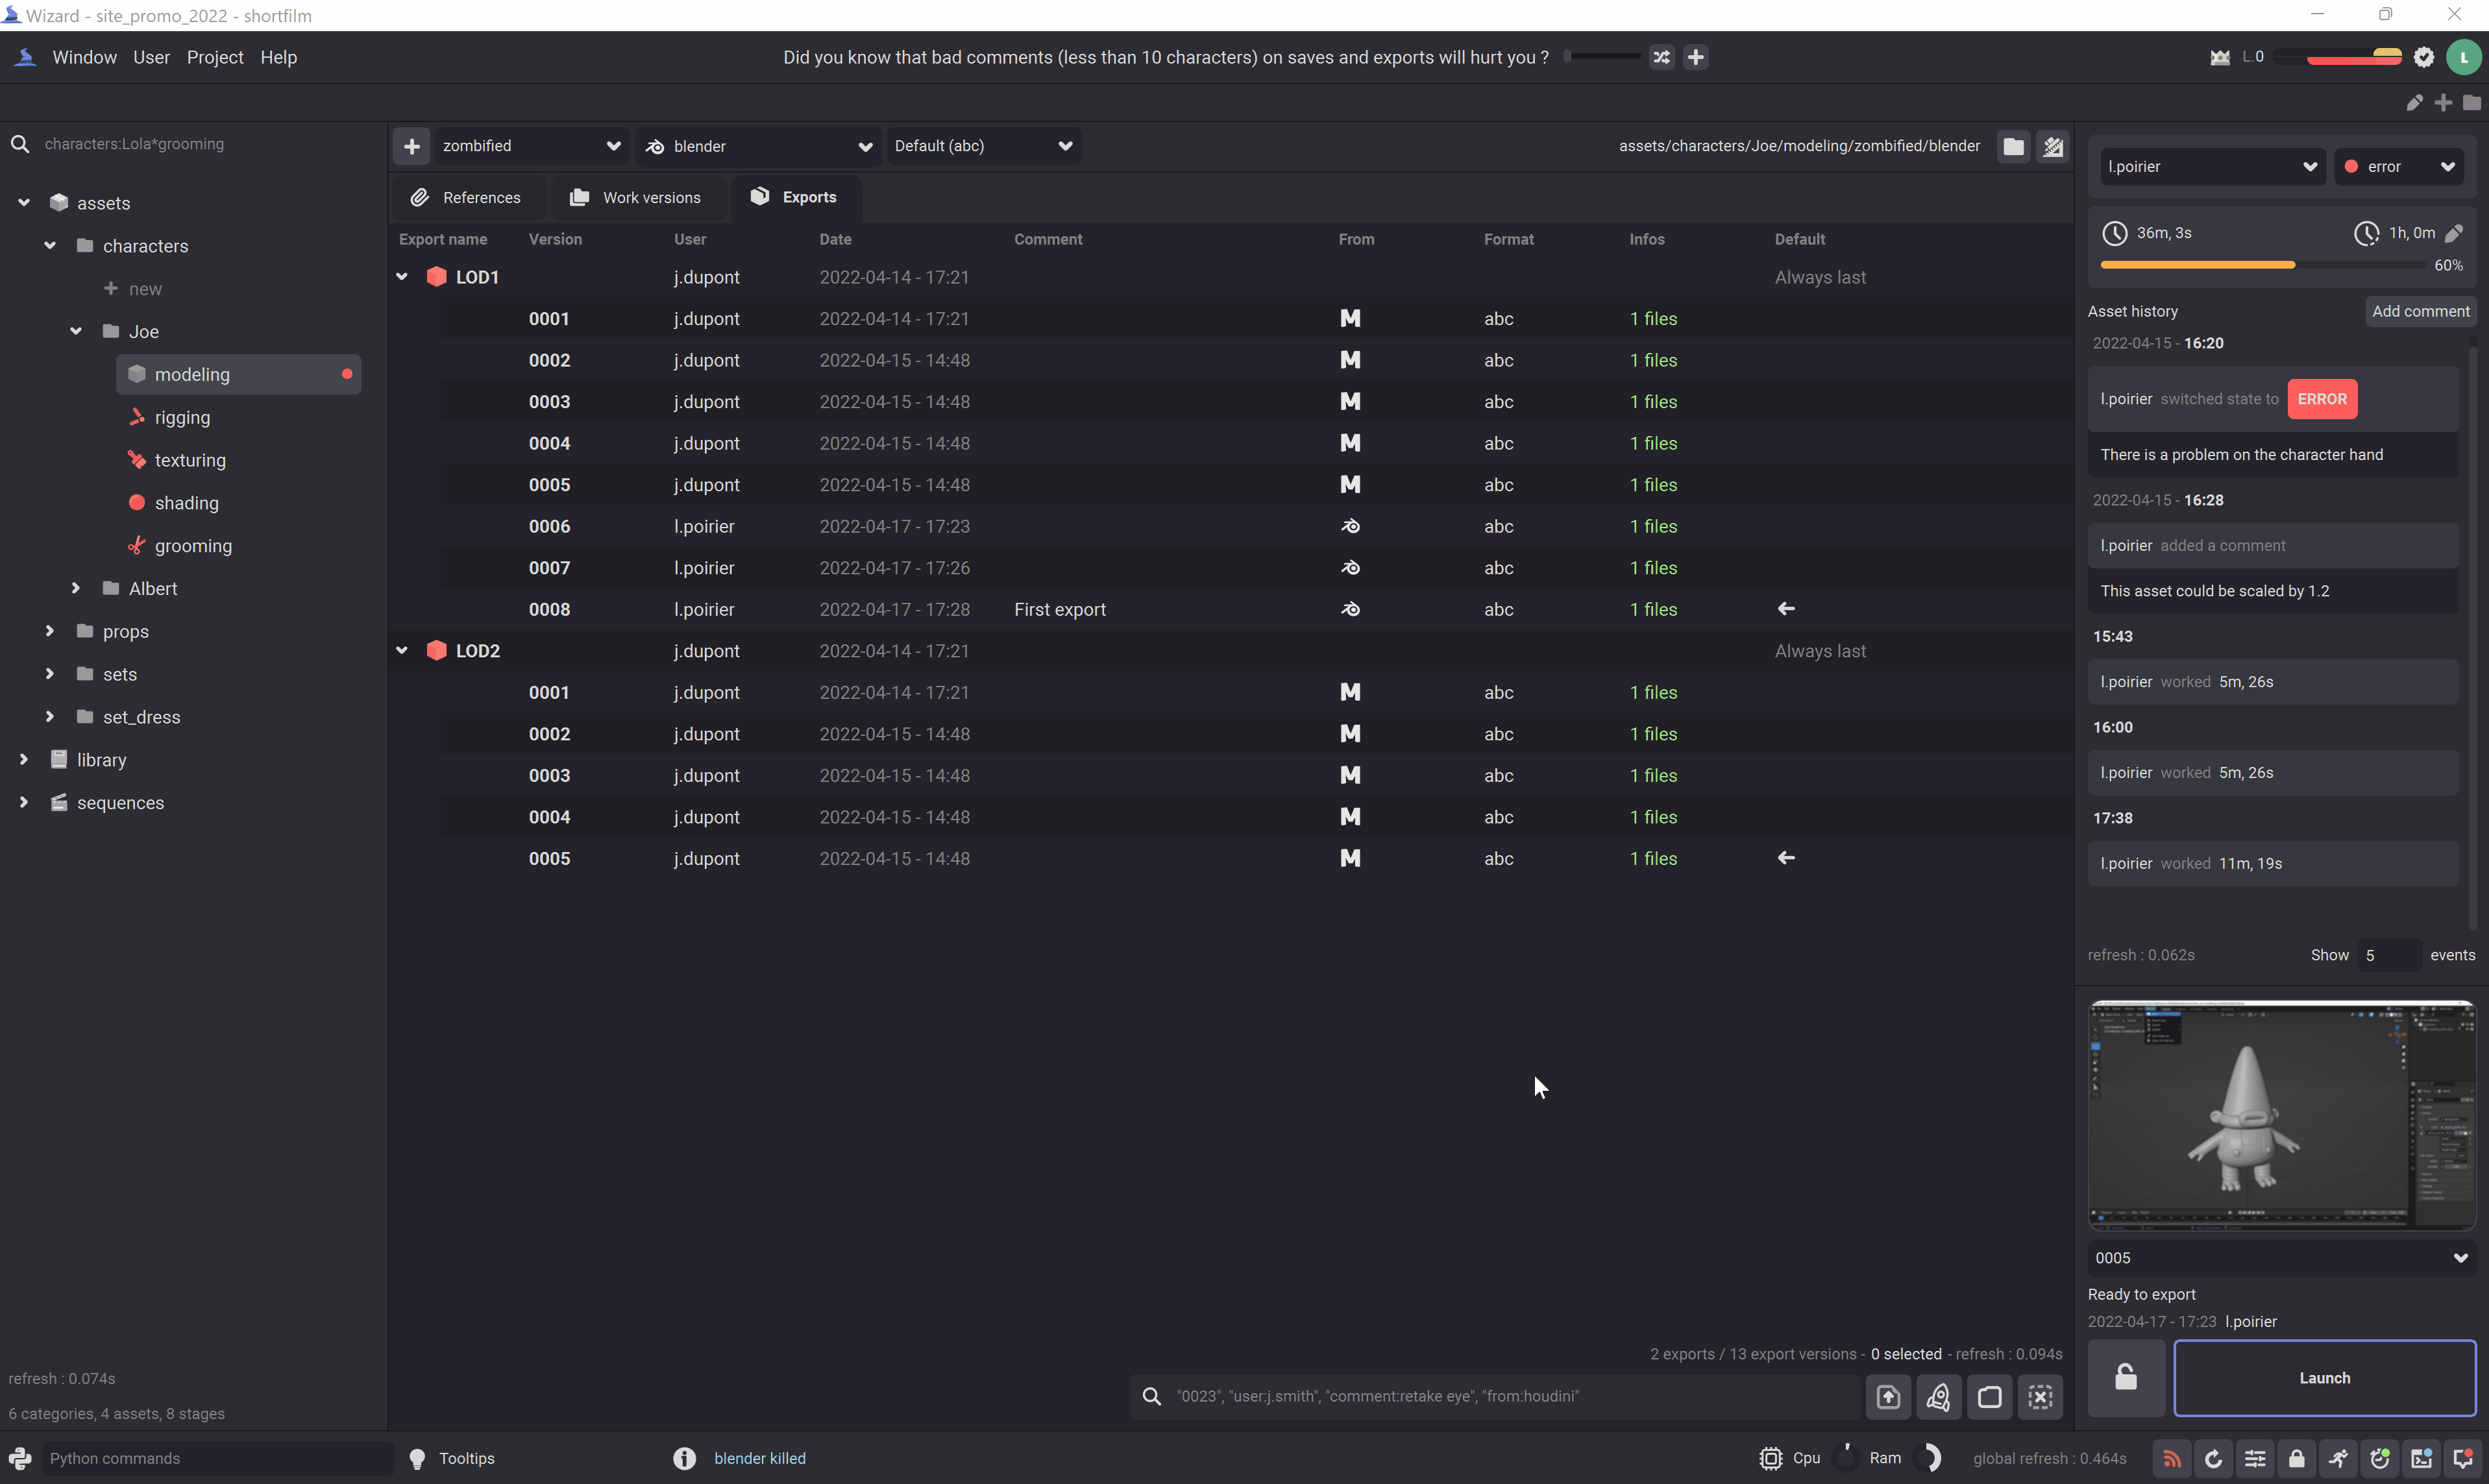Switch to the References tab
This screenshot has height=1484, width=2489.
pos(467,198)
